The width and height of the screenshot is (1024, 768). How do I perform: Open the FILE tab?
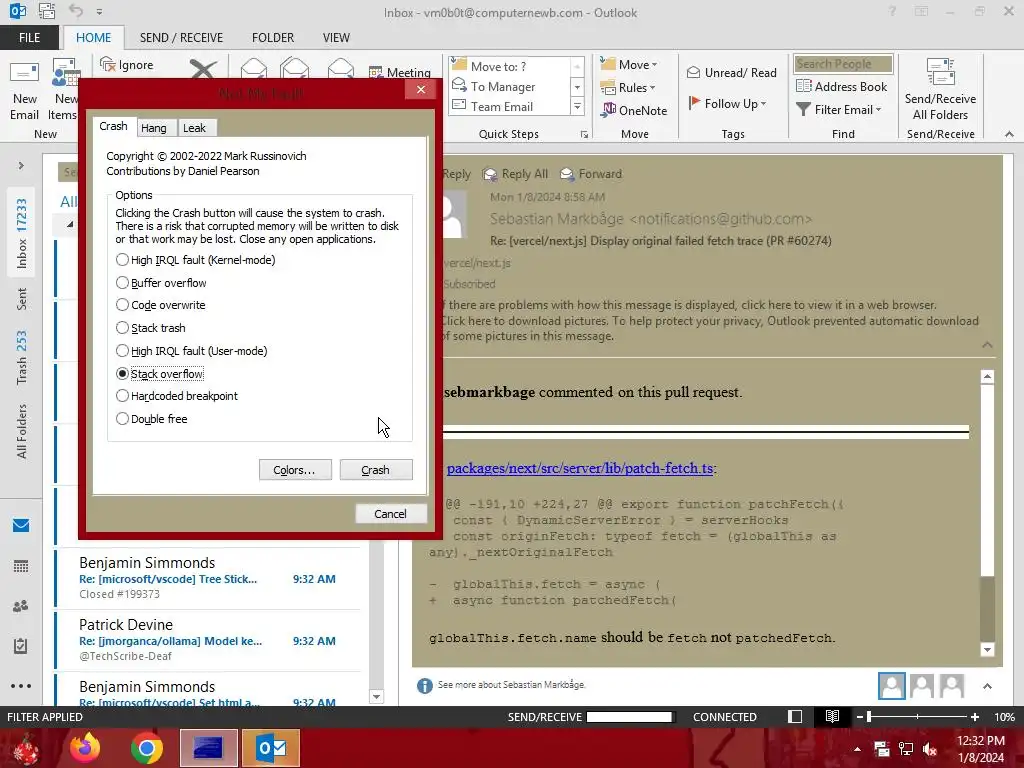tap(29, 37)
